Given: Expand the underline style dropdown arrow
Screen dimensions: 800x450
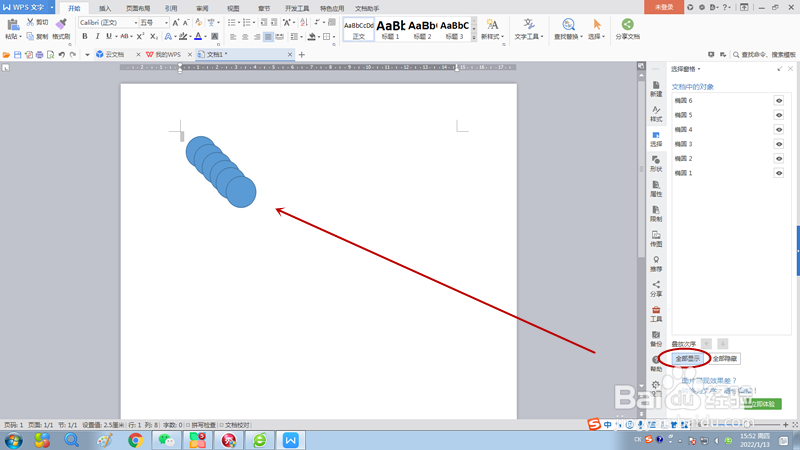Looking at the screenshot, I should [116, 36].
